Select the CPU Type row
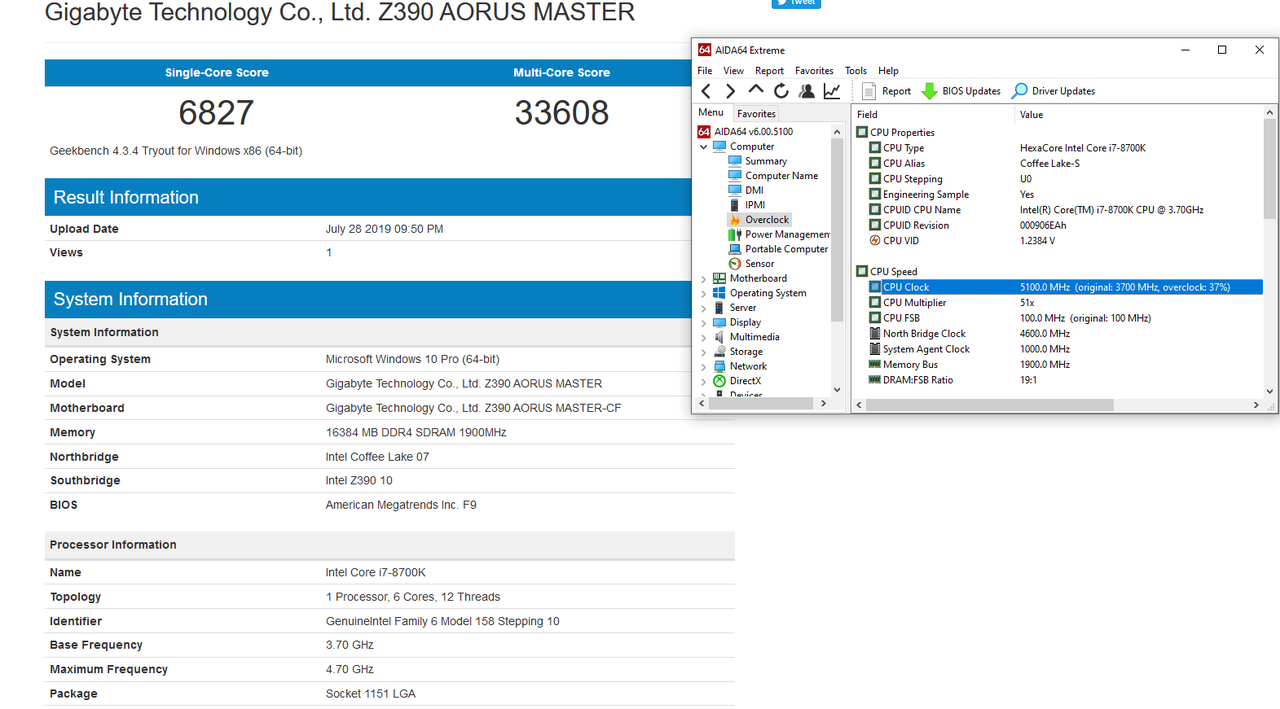This screenshot has width=1280, height=709. (1060, 148)
